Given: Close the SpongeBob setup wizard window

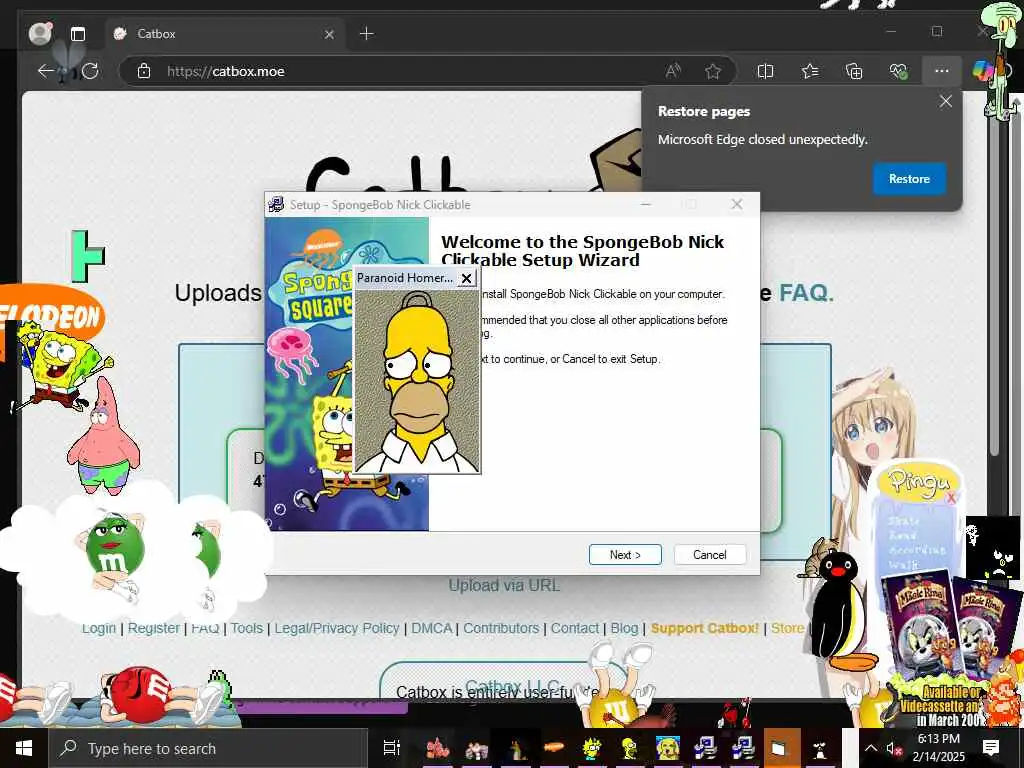Looking at the screenshot, I should click(x=737, y=204).
